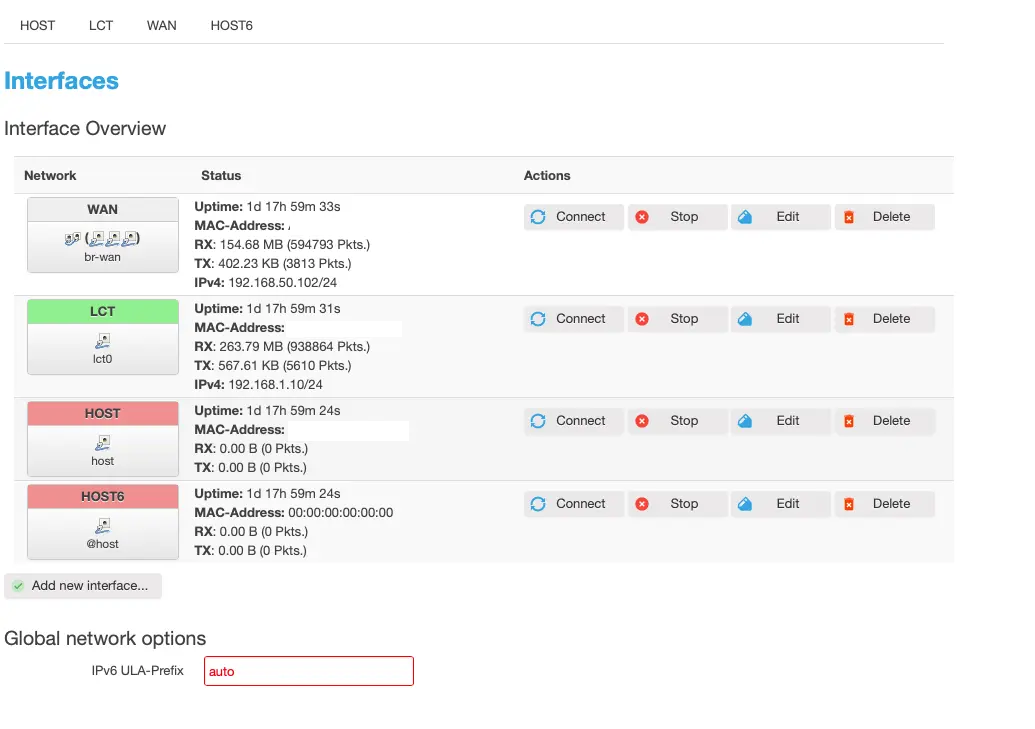Stop the HOST6 interface
The image size is (1035, 729).
click(x=677, y=504)
